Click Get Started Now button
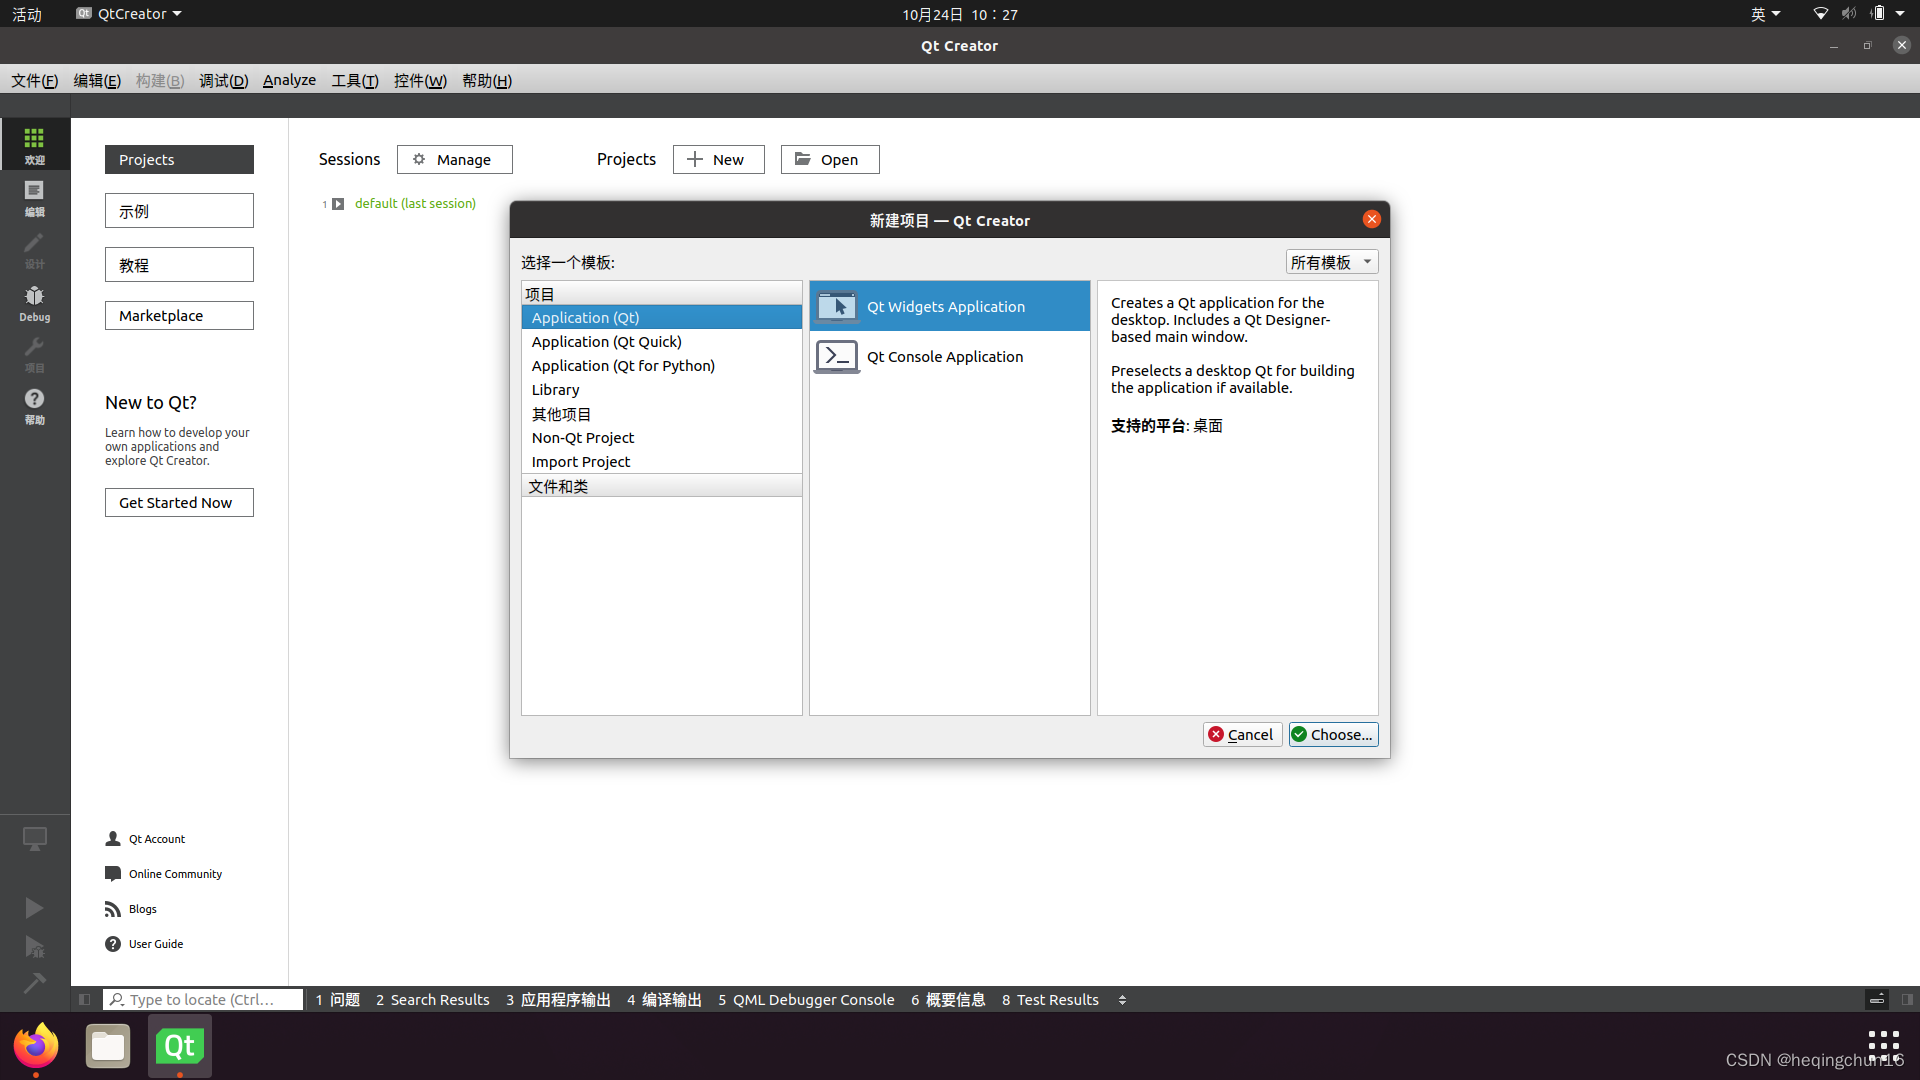 179,502
